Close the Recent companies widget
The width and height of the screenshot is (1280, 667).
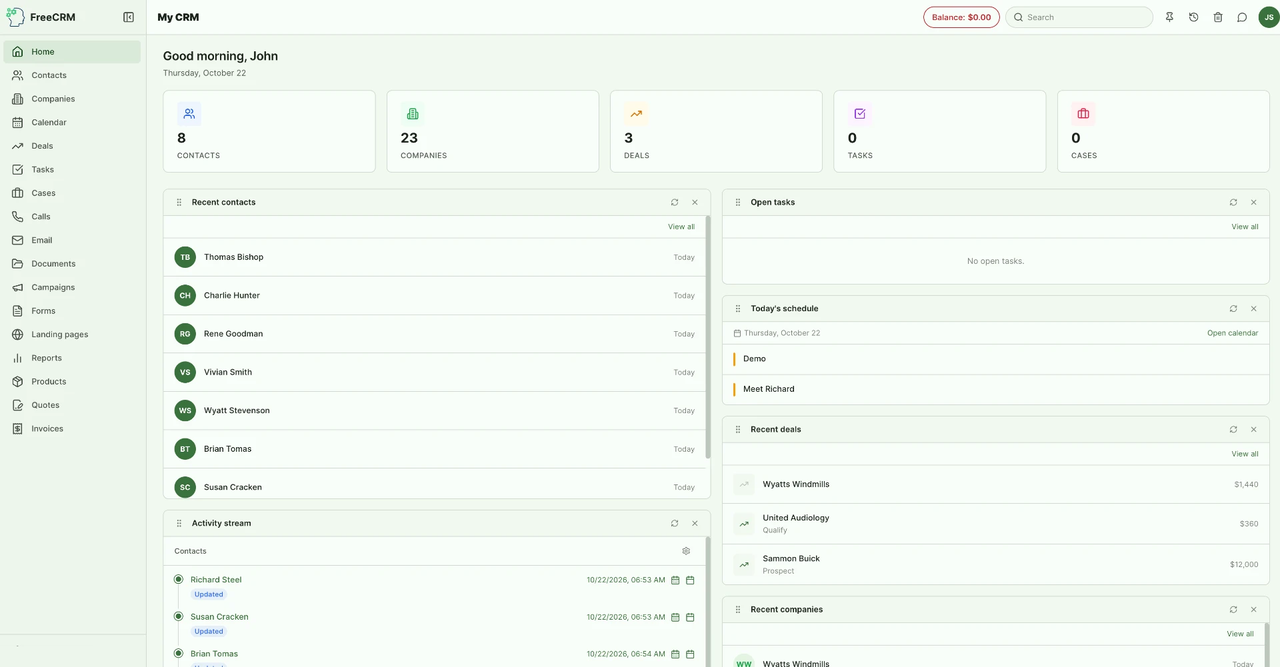coord(1253,609)
